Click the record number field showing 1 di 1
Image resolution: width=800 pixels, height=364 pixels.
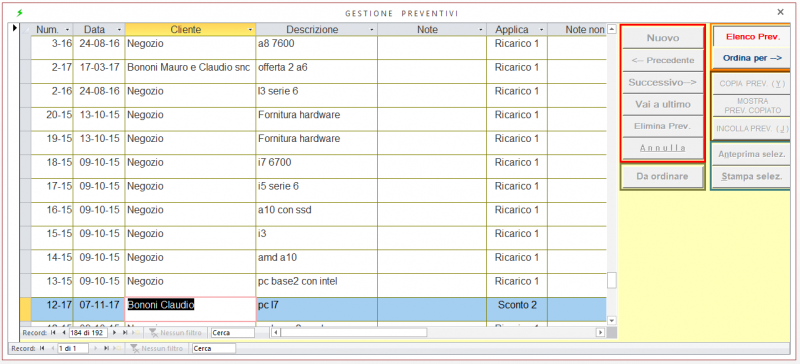pyautogui.click(x=73, y=349)
